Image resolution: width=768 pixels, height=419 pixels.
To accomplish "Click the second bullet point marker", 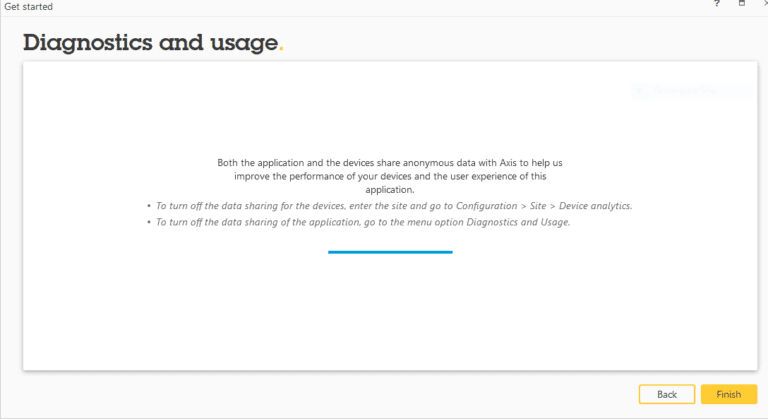I will coord(148,222).
